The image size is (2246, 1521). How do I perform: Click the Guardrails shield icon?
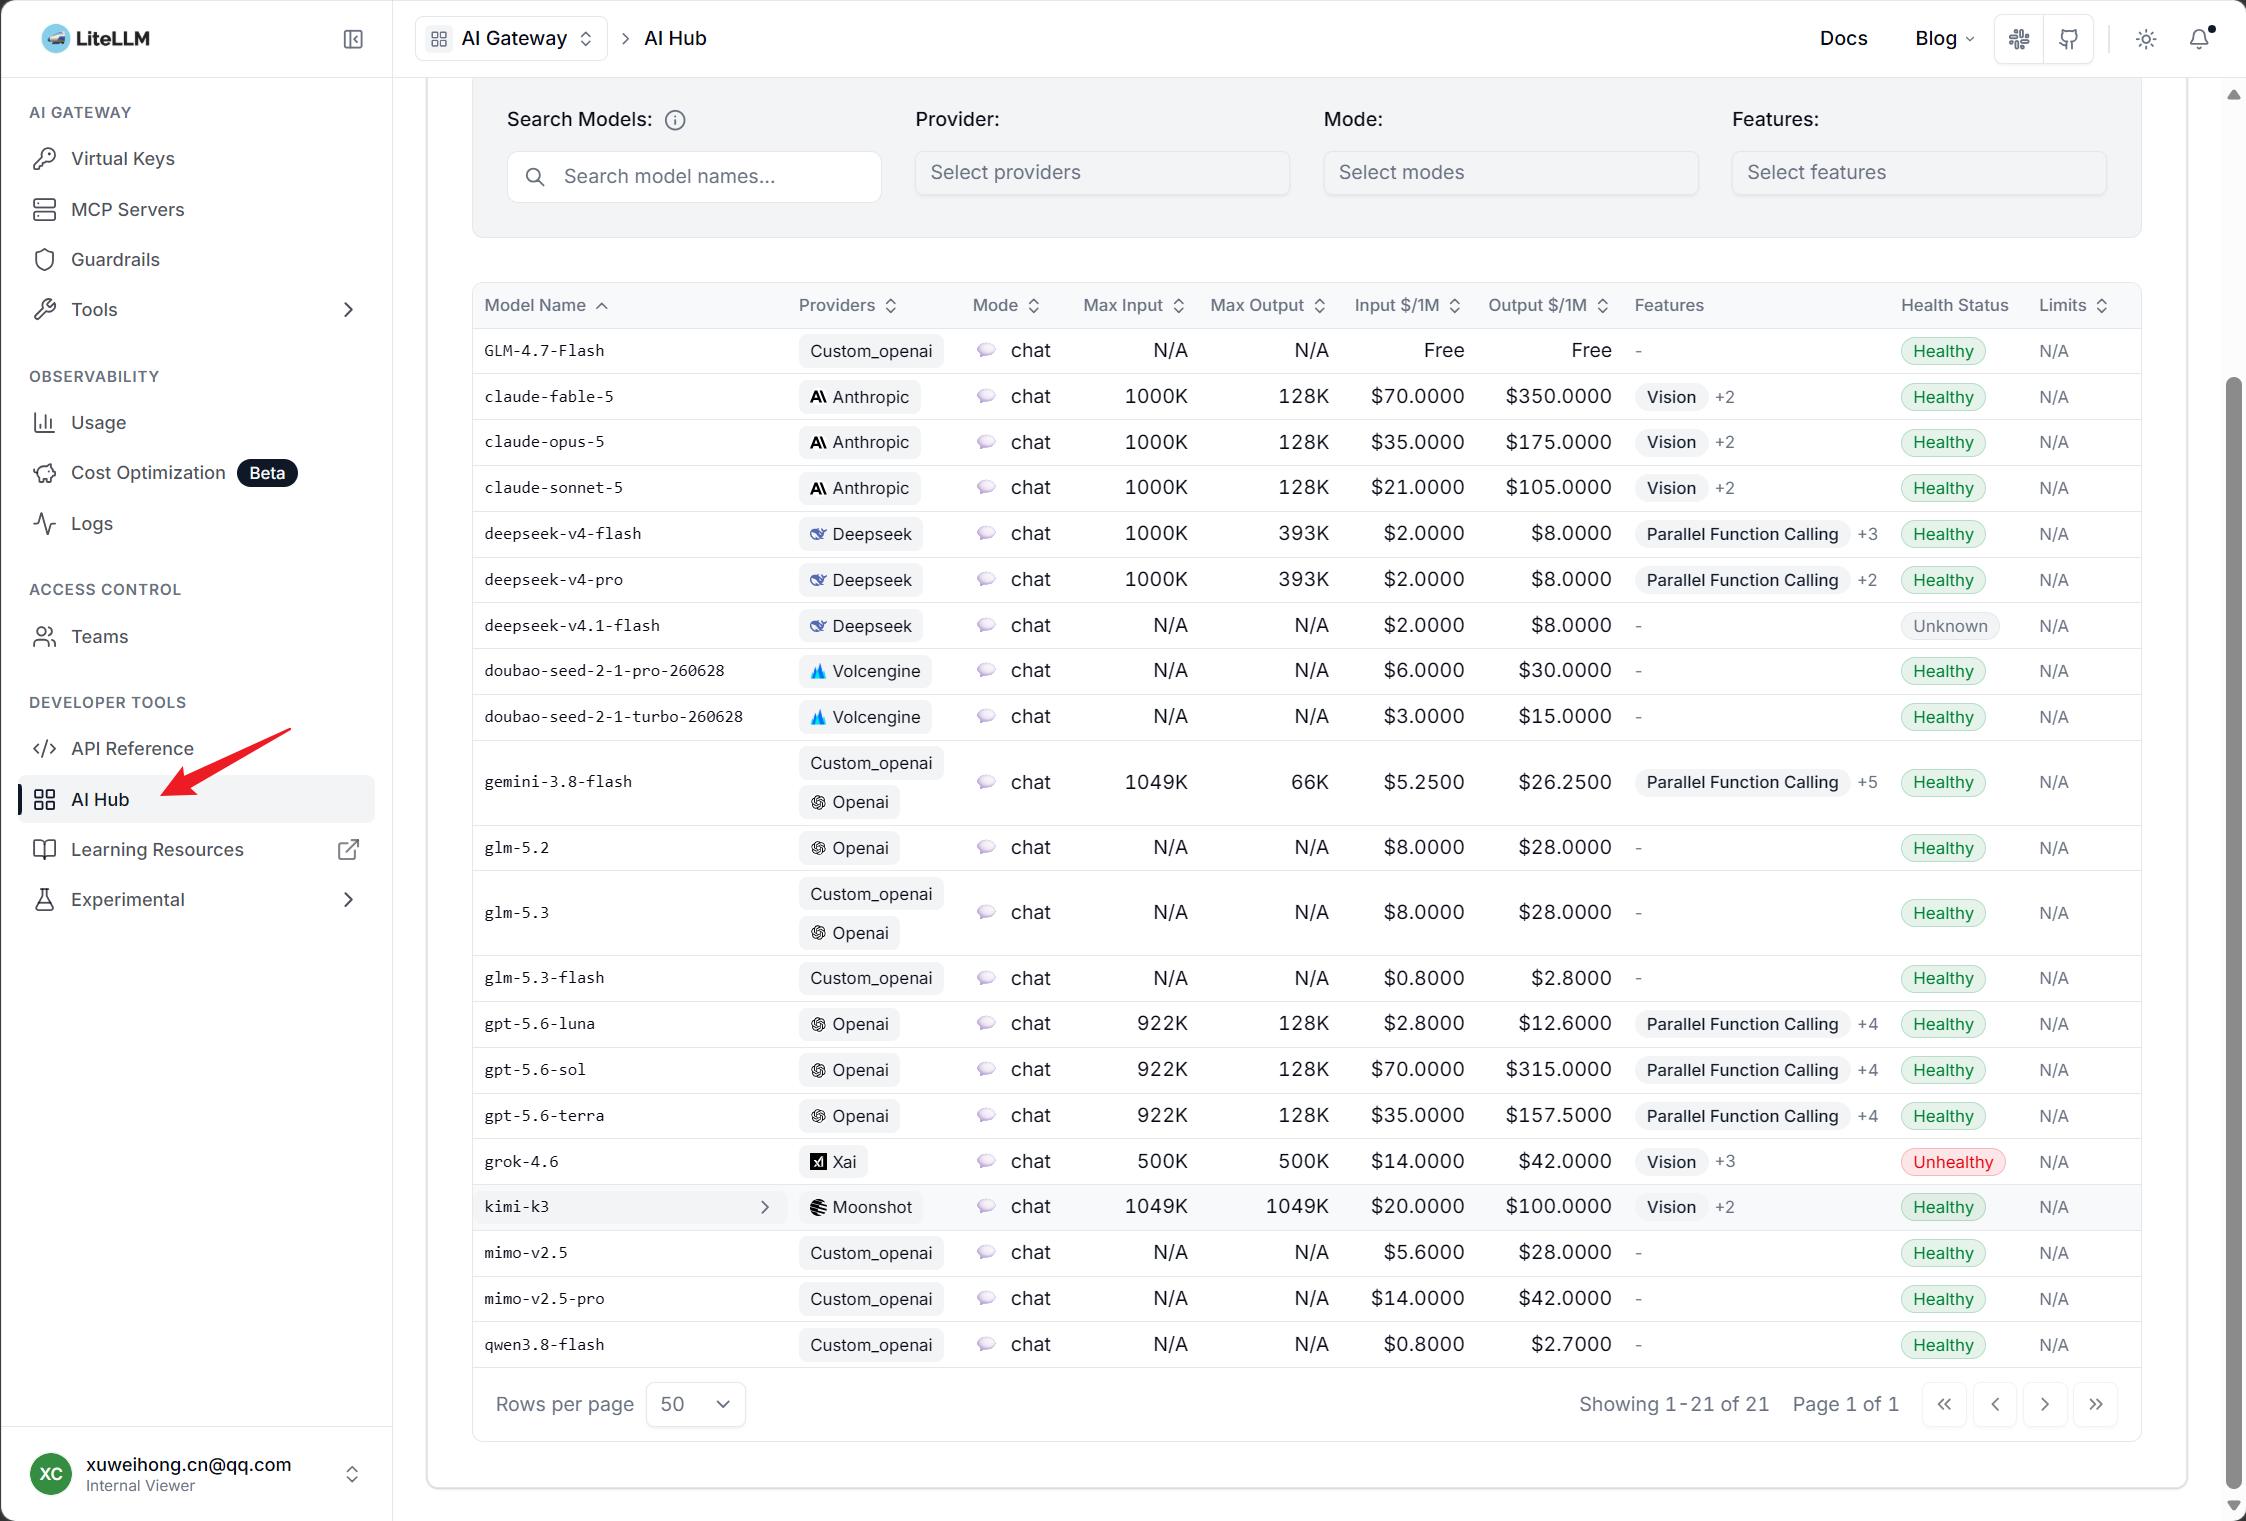coord(44,260)
